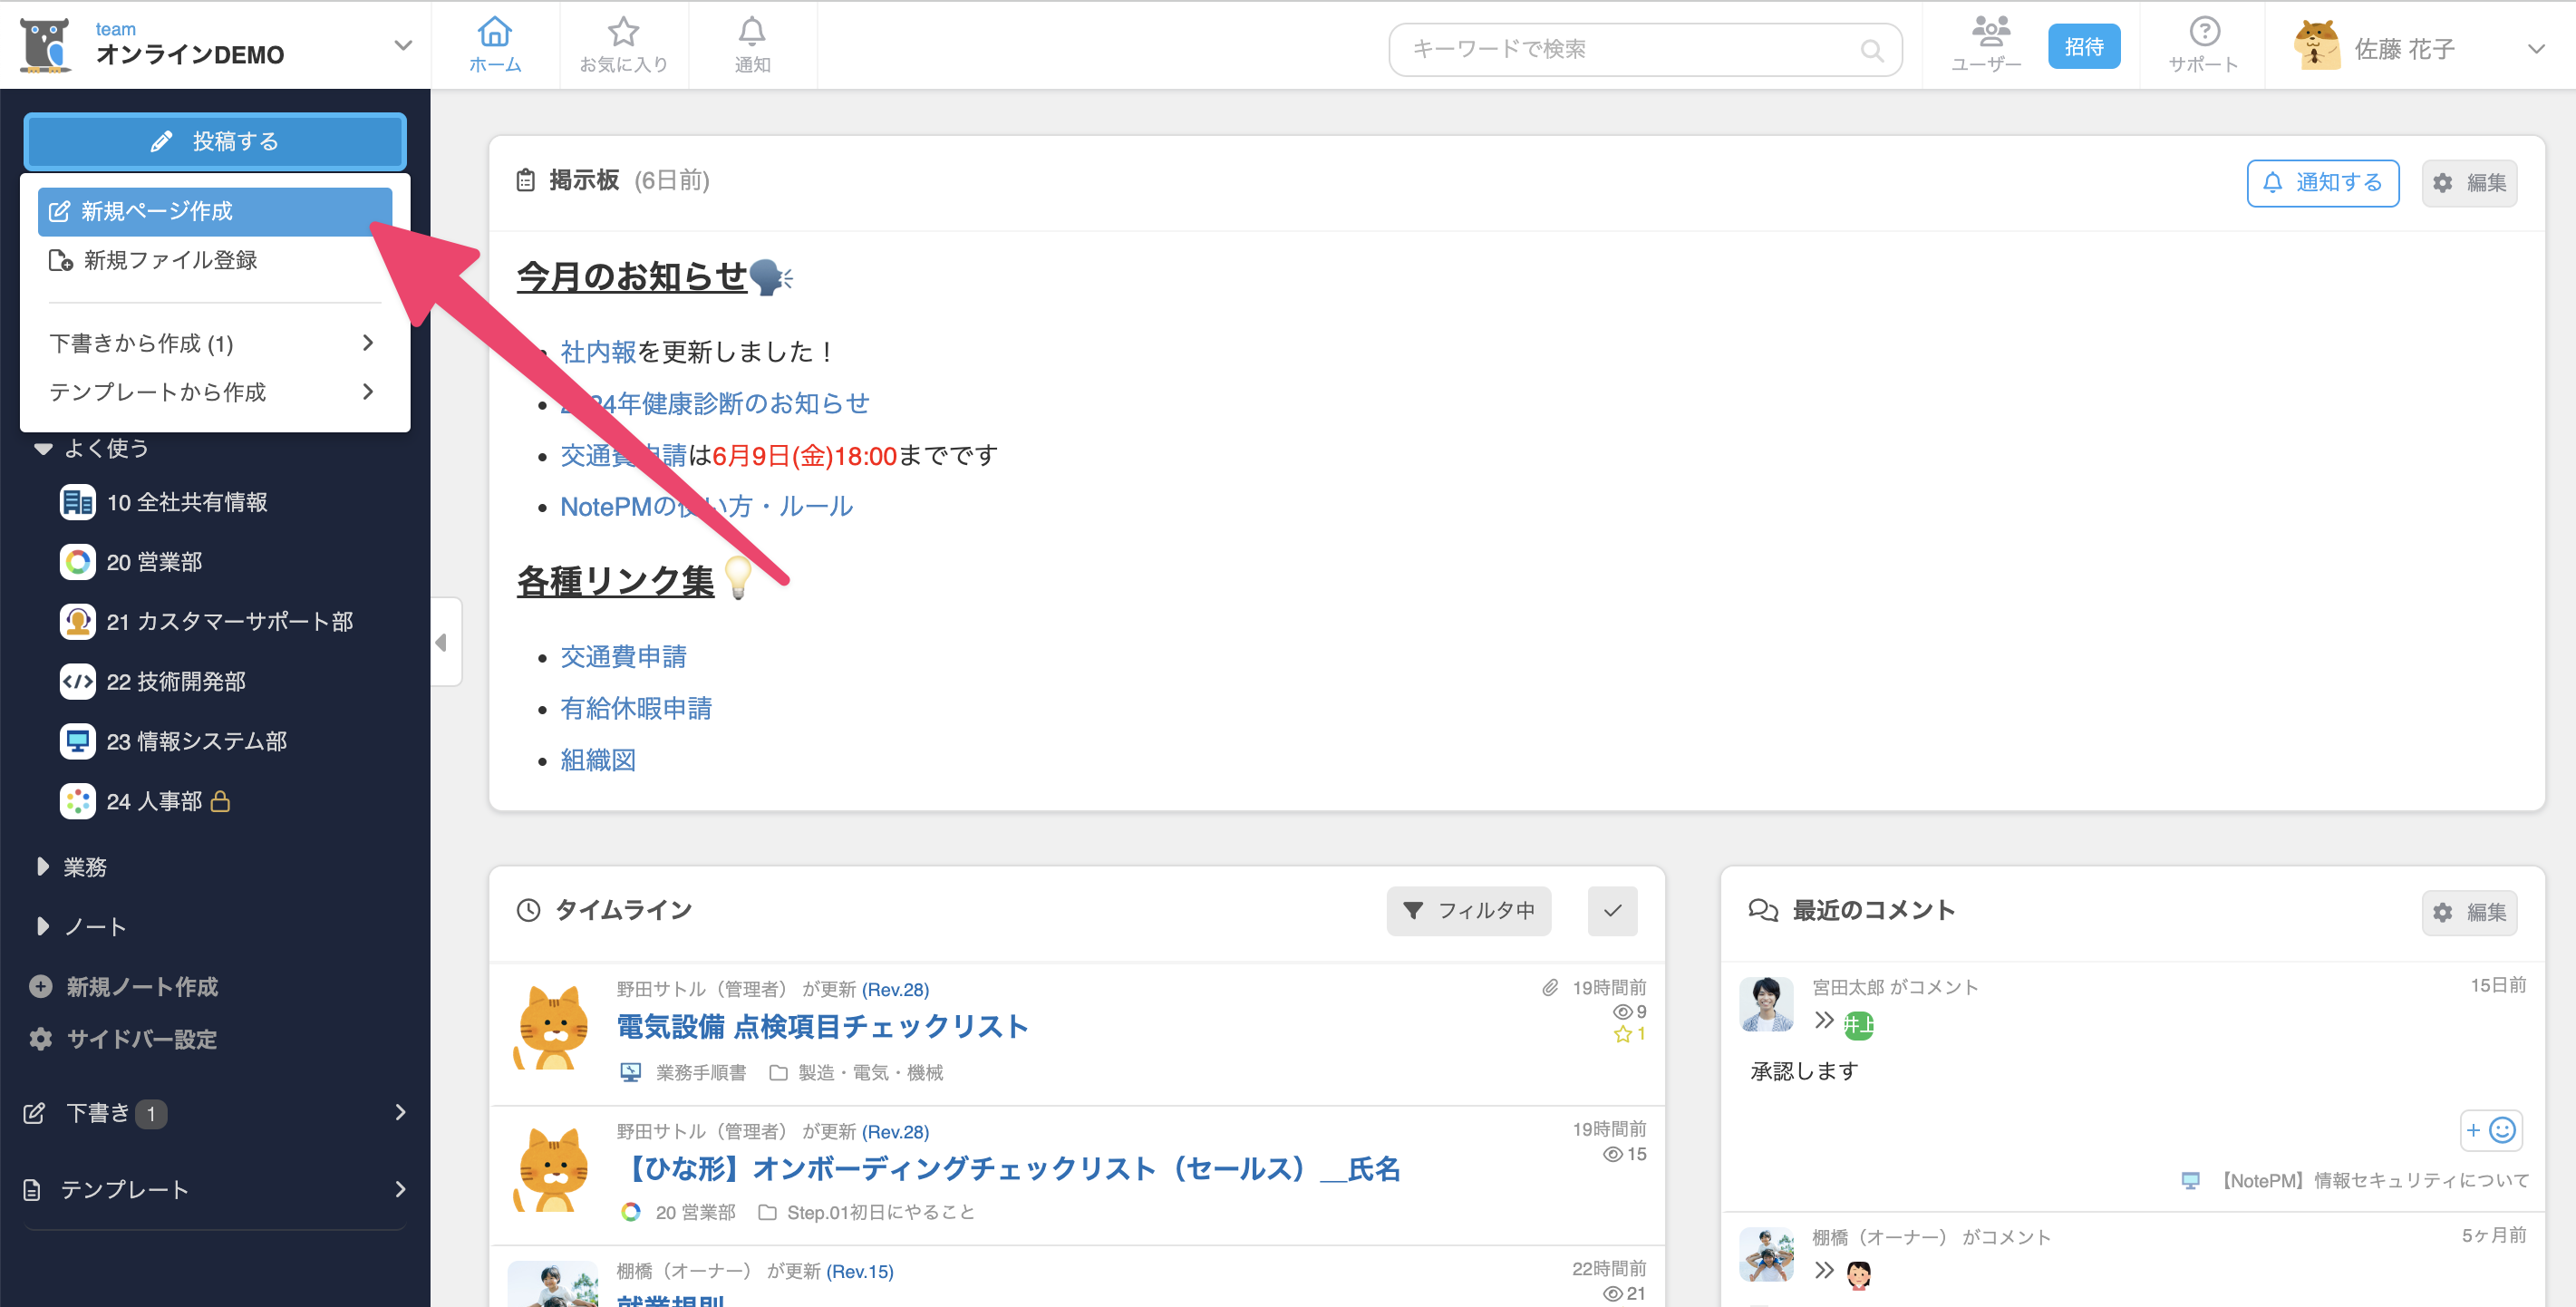Open NotePMの使い方・ルール link
The image size is (2576, 1307).
[706, 507]
